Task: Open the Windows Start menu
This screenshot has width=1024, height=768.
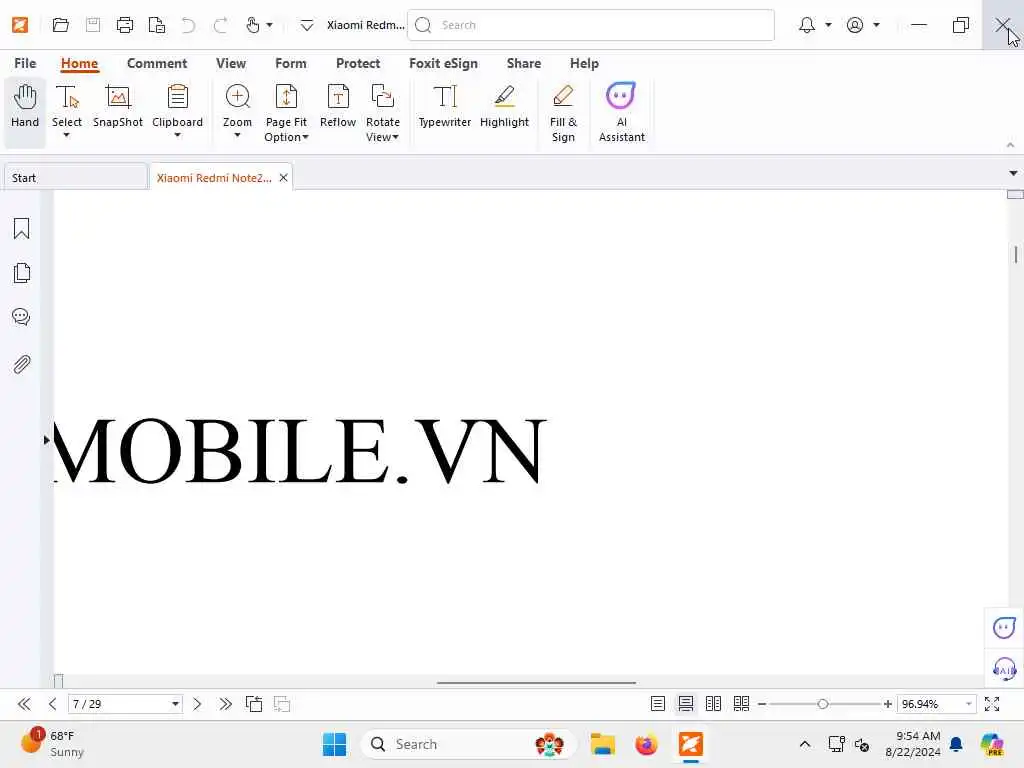Action: pyautogui.click(x=334, y=744)
